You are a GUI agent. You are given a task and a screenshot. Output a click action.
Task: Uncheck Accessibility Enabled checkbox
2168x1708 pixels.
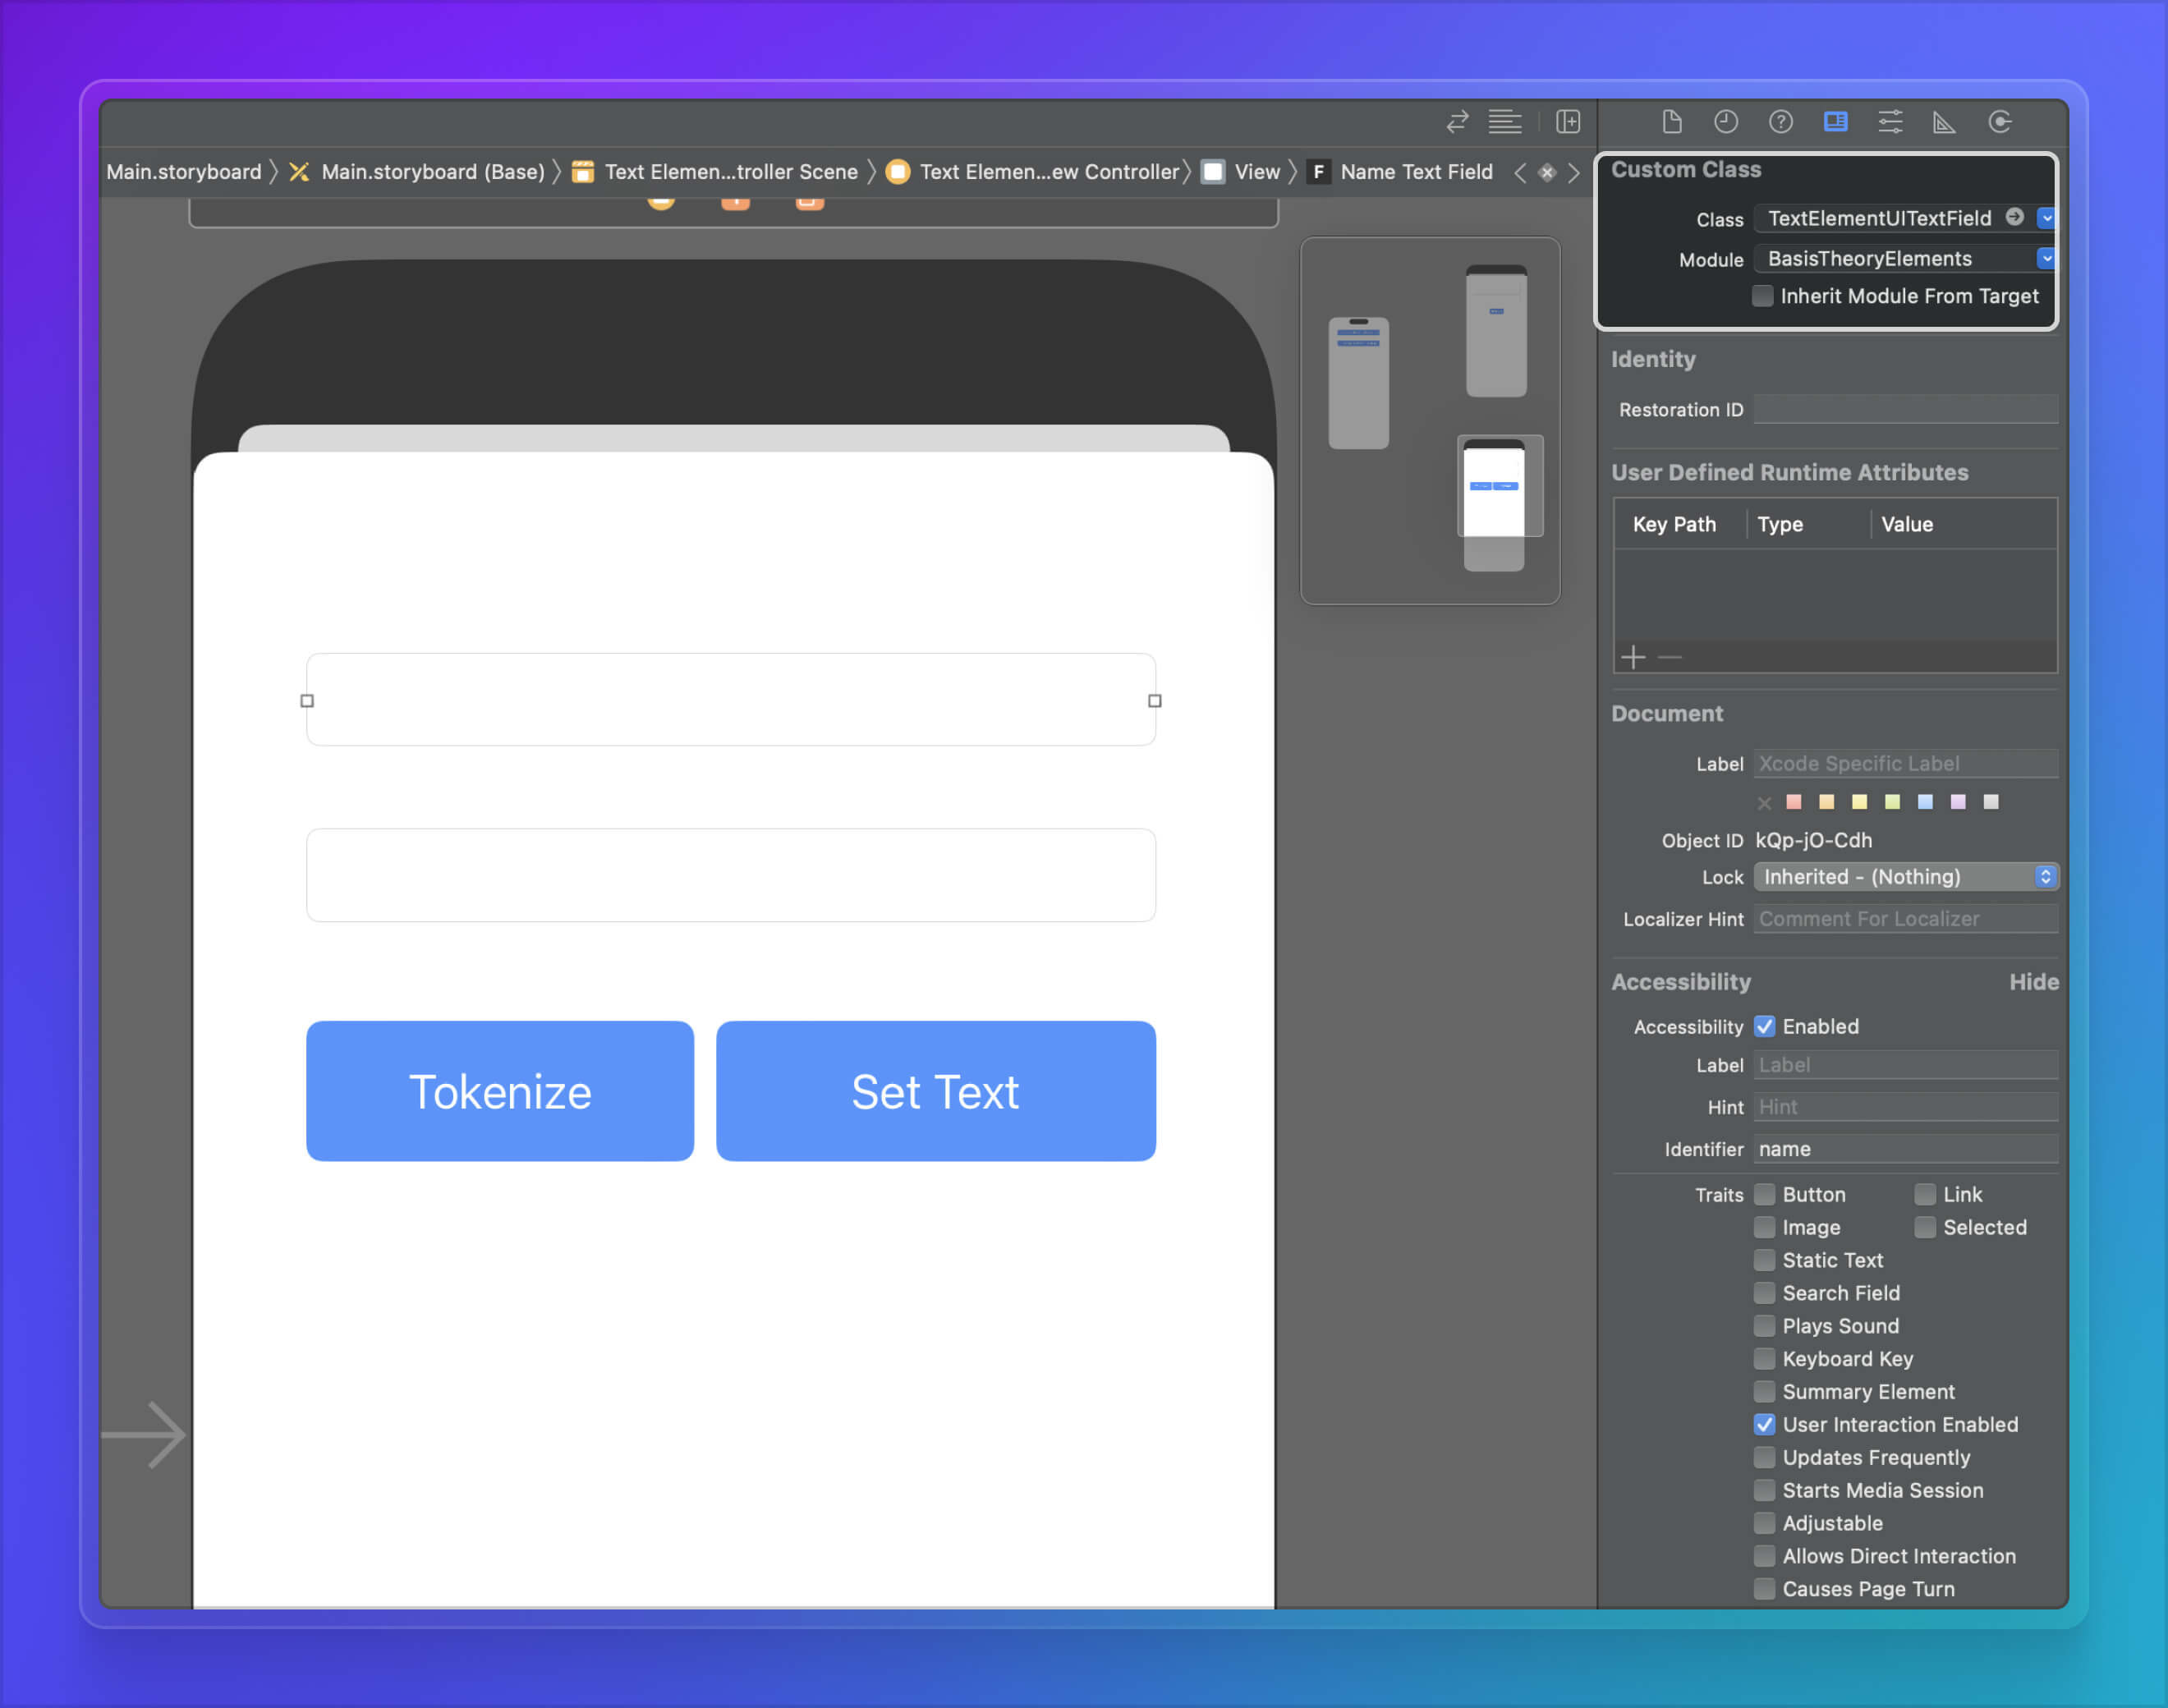coord(1764,1027)
